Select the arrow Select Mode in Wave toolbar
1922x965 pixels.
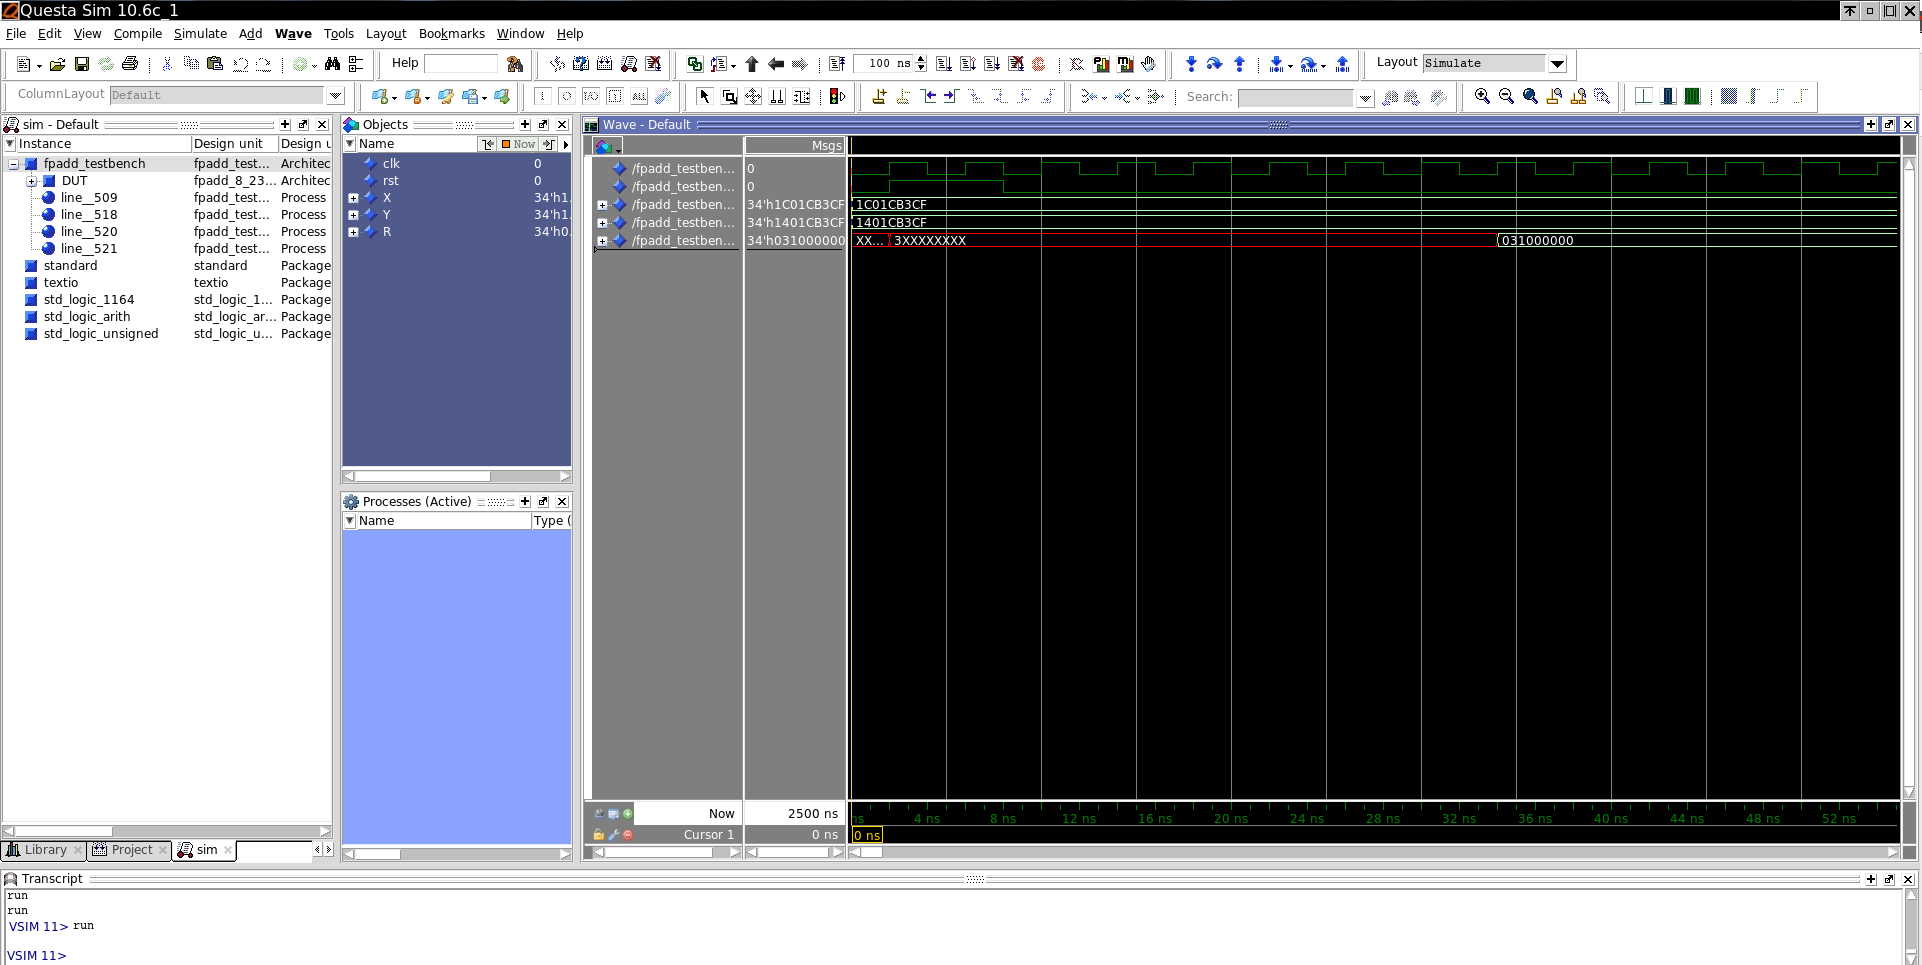704,96
